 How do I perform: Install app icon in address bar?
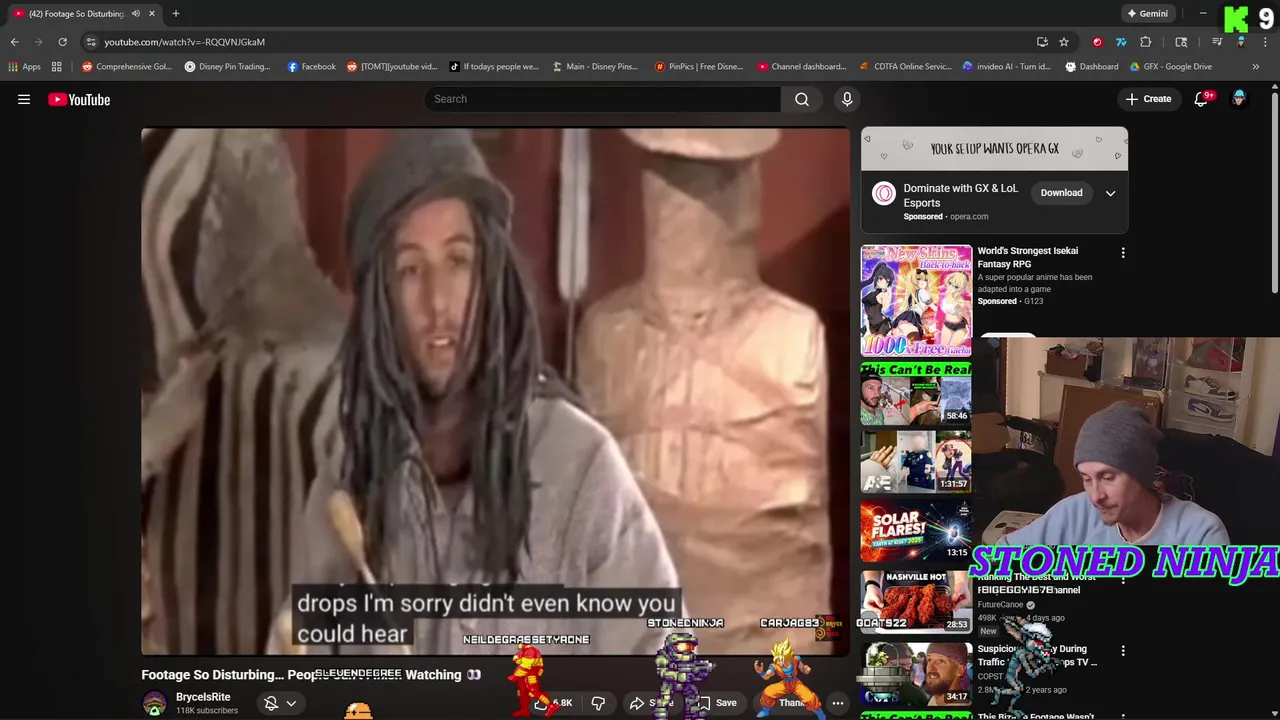click(1042, 42)
